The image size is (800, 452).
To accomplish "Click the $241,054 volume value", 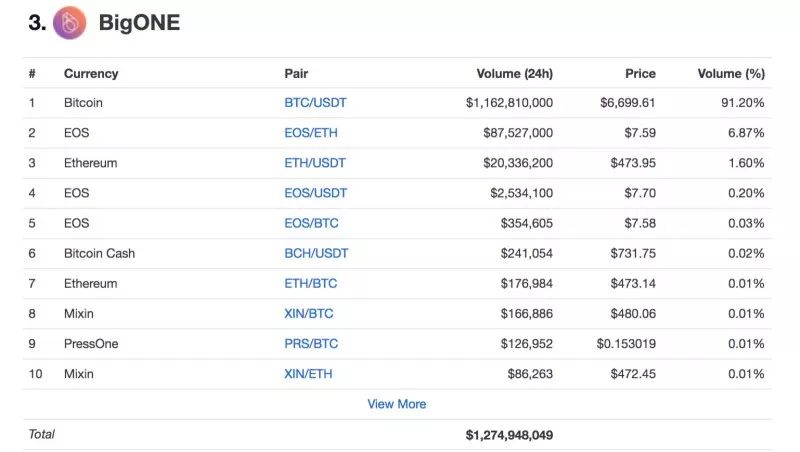I will 527,253.
